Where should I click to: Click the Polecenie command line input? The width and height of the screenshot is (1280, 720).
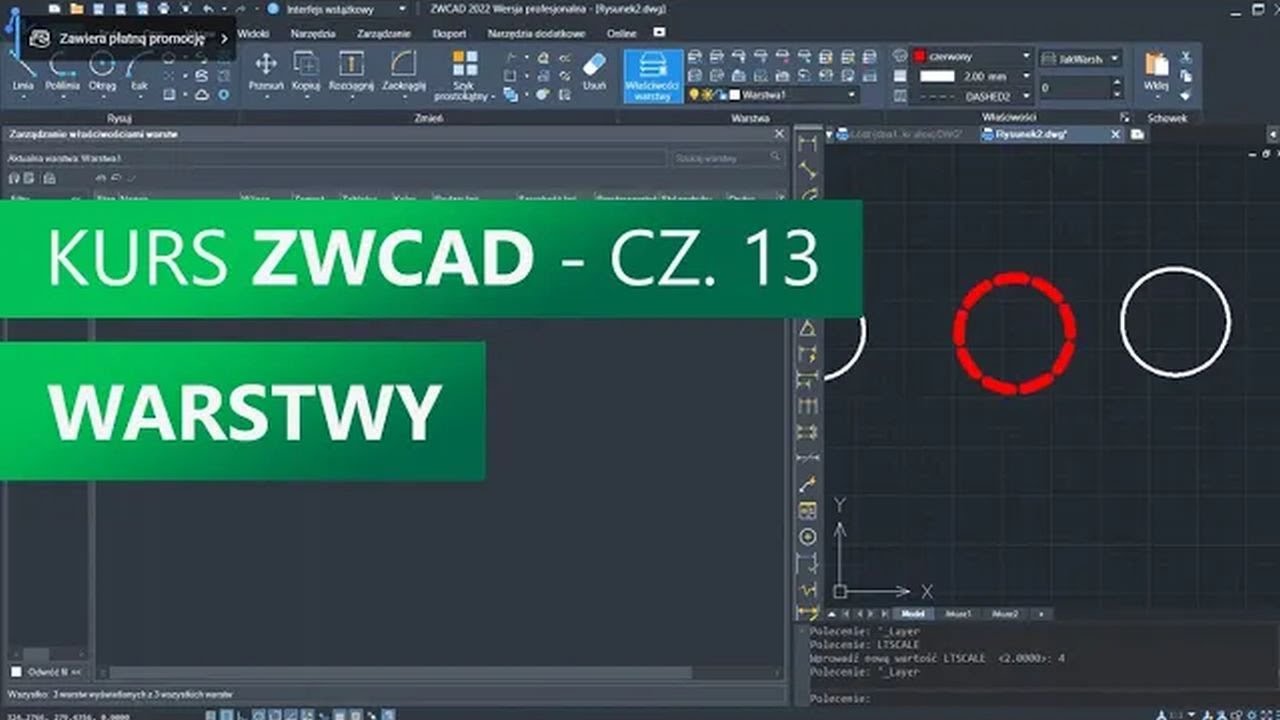[1040, 698]
